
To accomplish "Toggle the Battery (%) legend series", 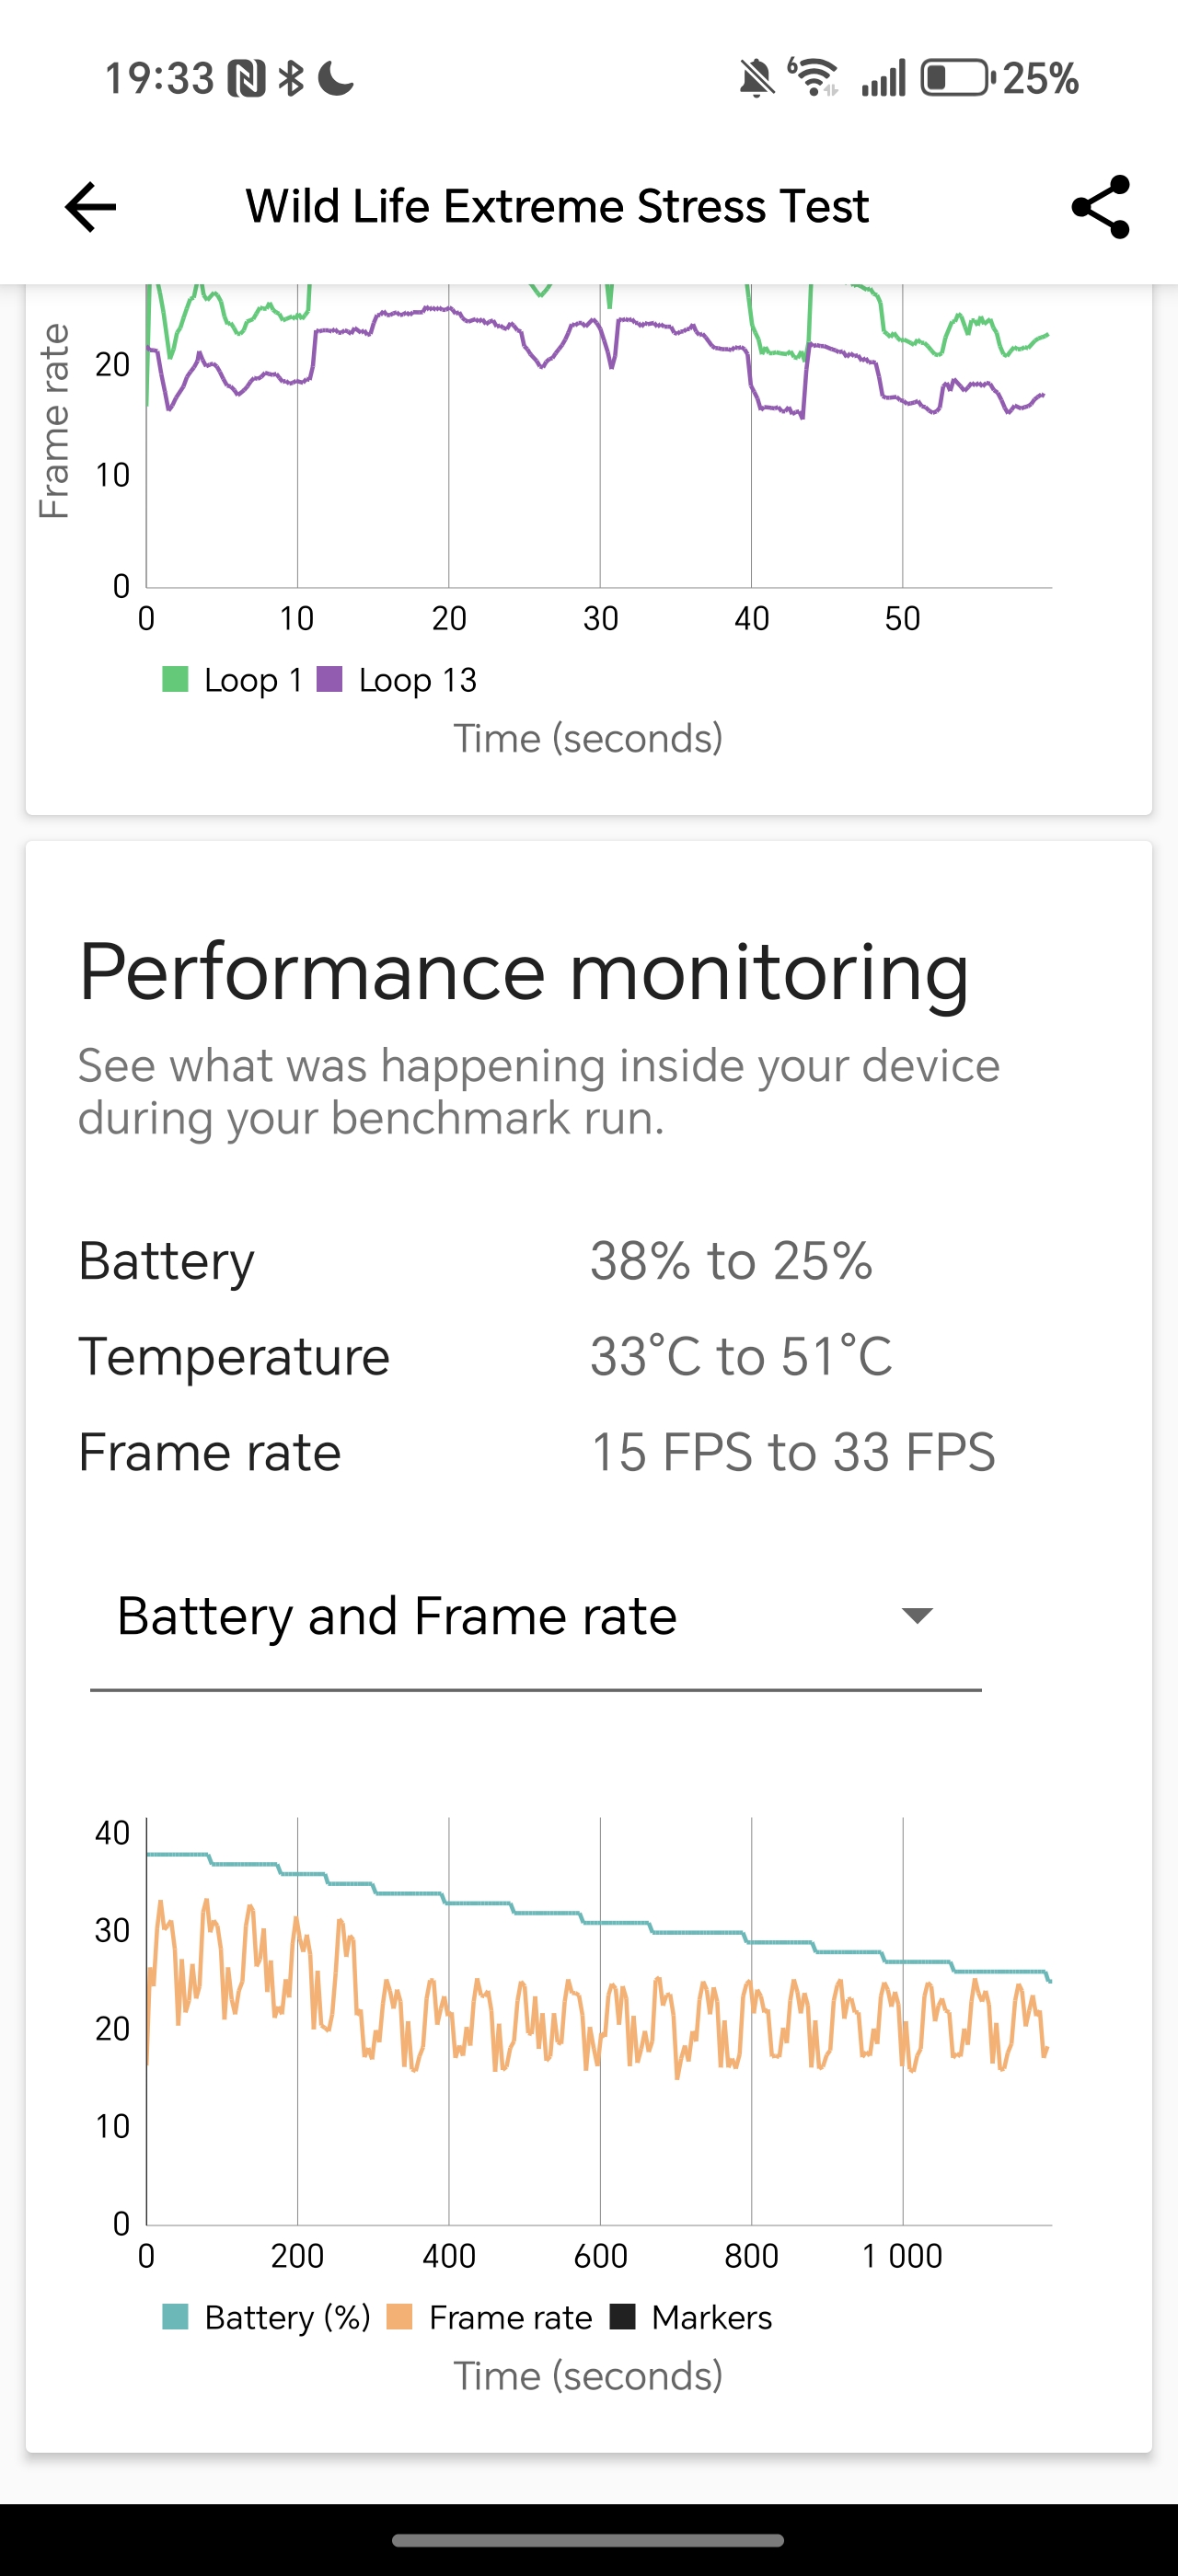I will click(267, 2317).
